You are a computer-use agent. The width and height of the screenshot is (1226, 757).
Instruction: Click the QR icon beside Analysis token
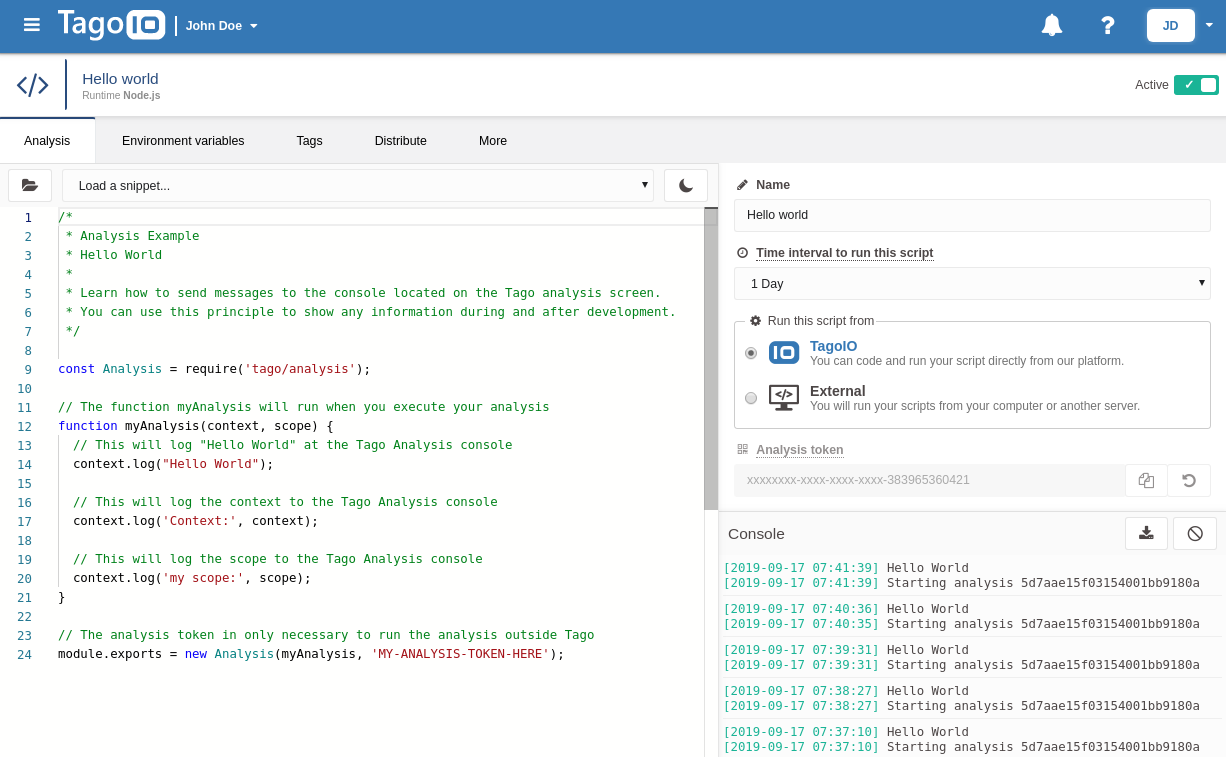742,450
